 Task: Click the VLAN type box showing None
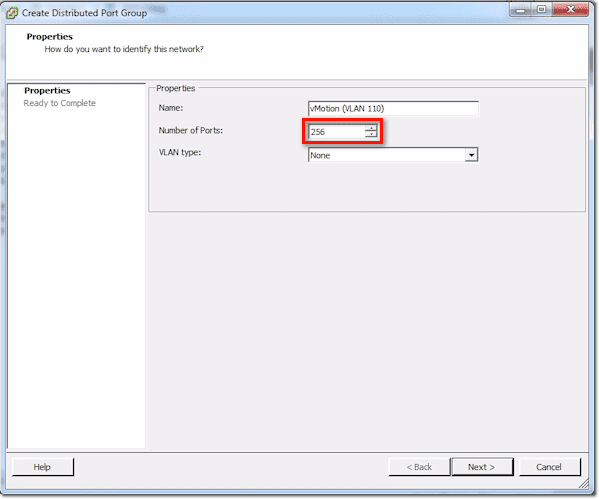click(x=393, y=155)
